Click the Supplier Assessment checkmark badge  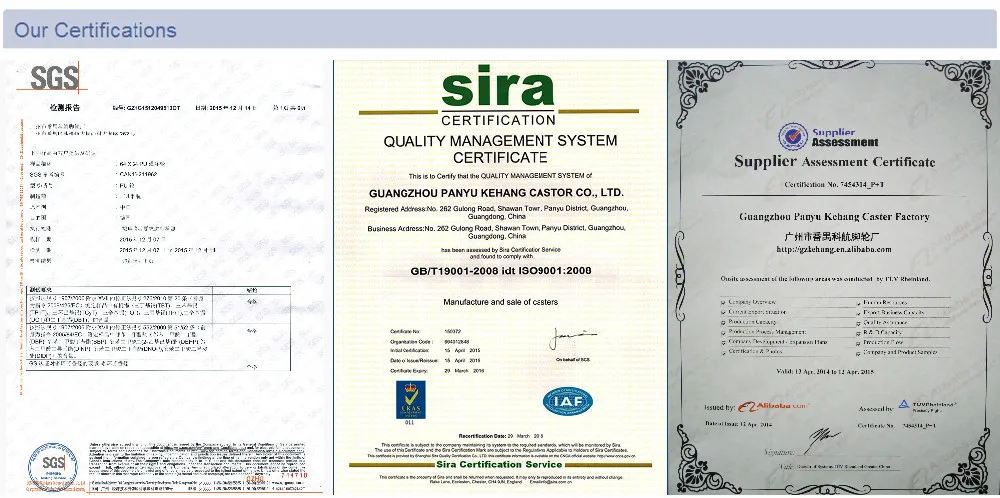click(x=793, y=136)
